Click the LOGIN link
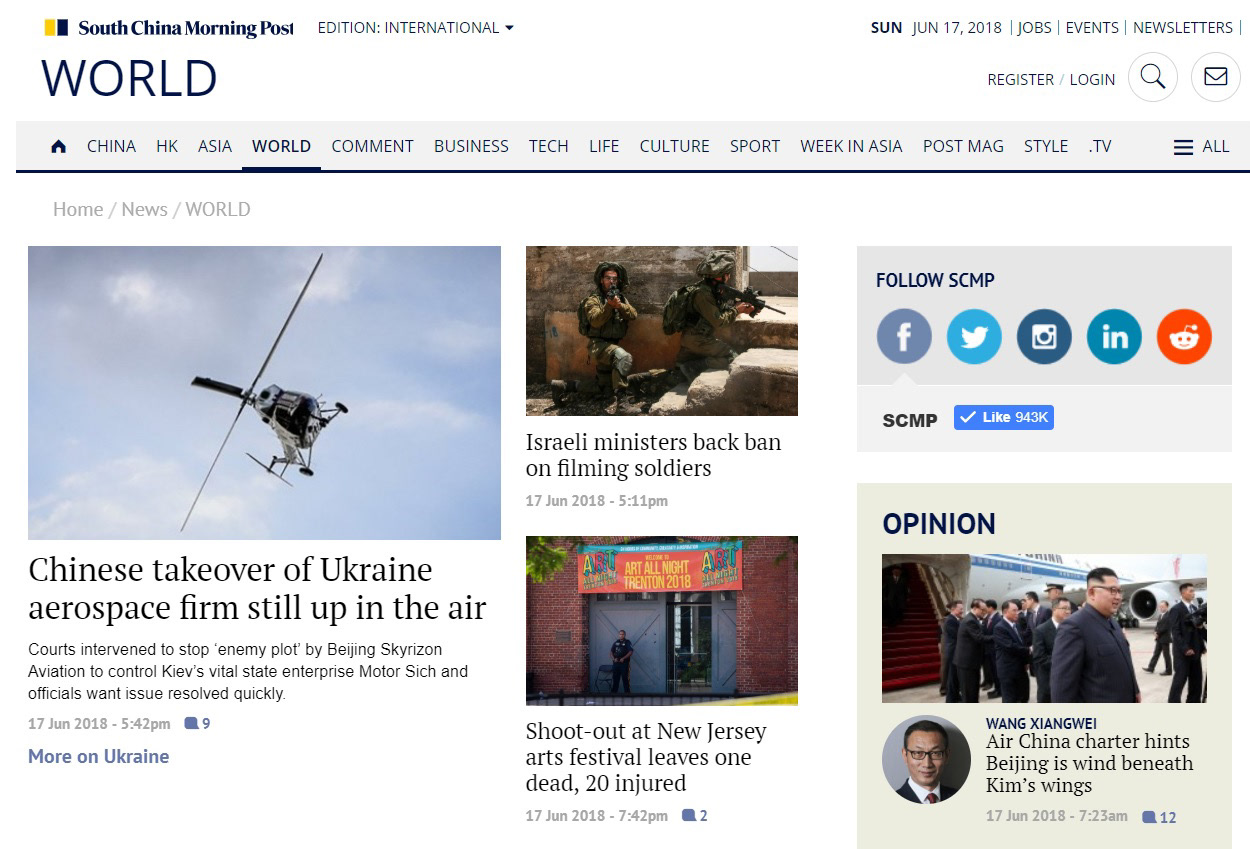The image size is (1250, 849). point(1092,79)
